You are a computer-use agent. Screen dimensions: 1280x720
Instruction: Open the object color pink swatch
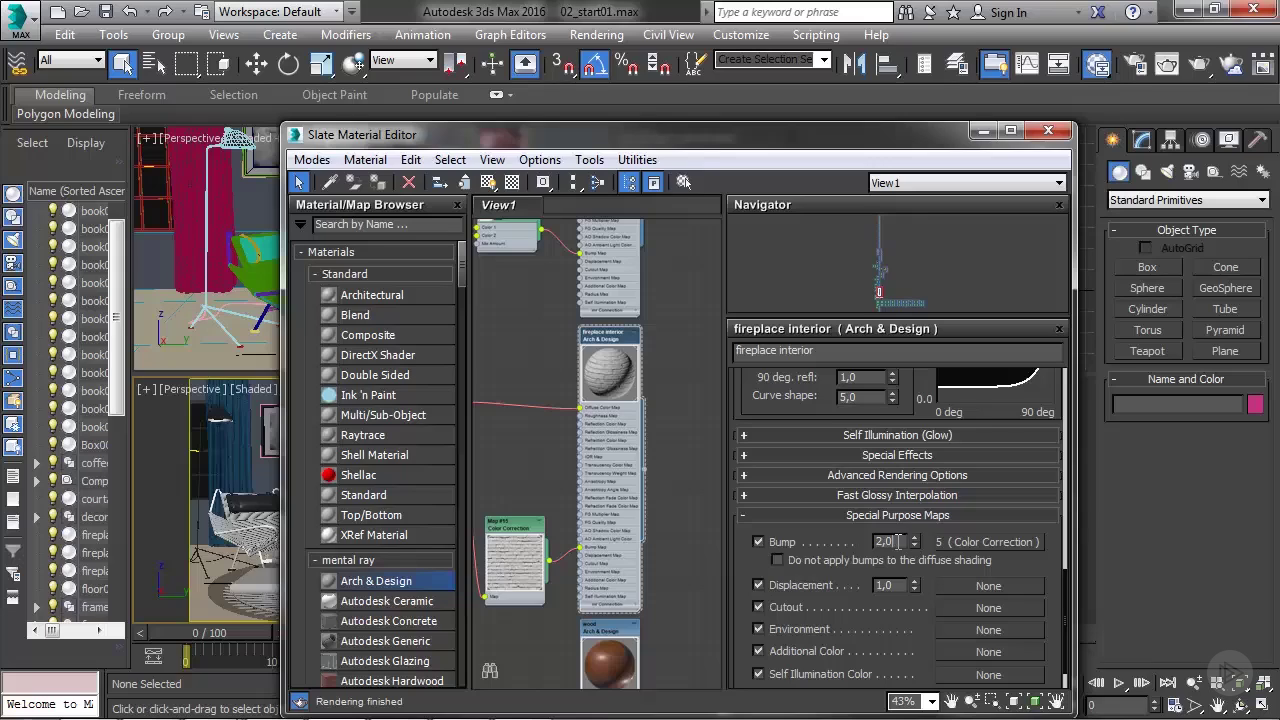point(1255,404)
